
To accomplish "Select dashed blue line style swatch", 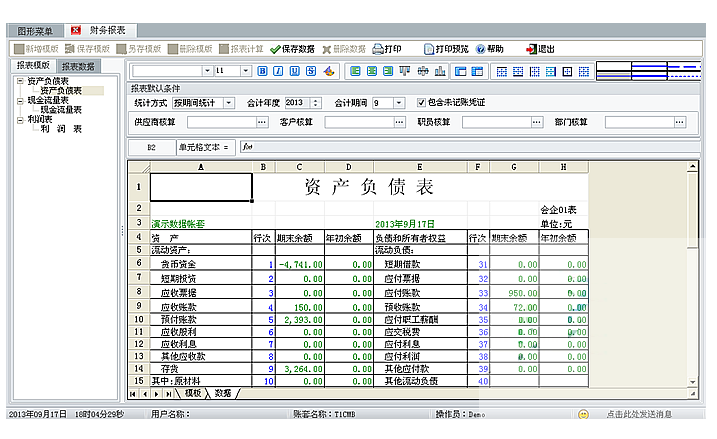I will 684,67.
